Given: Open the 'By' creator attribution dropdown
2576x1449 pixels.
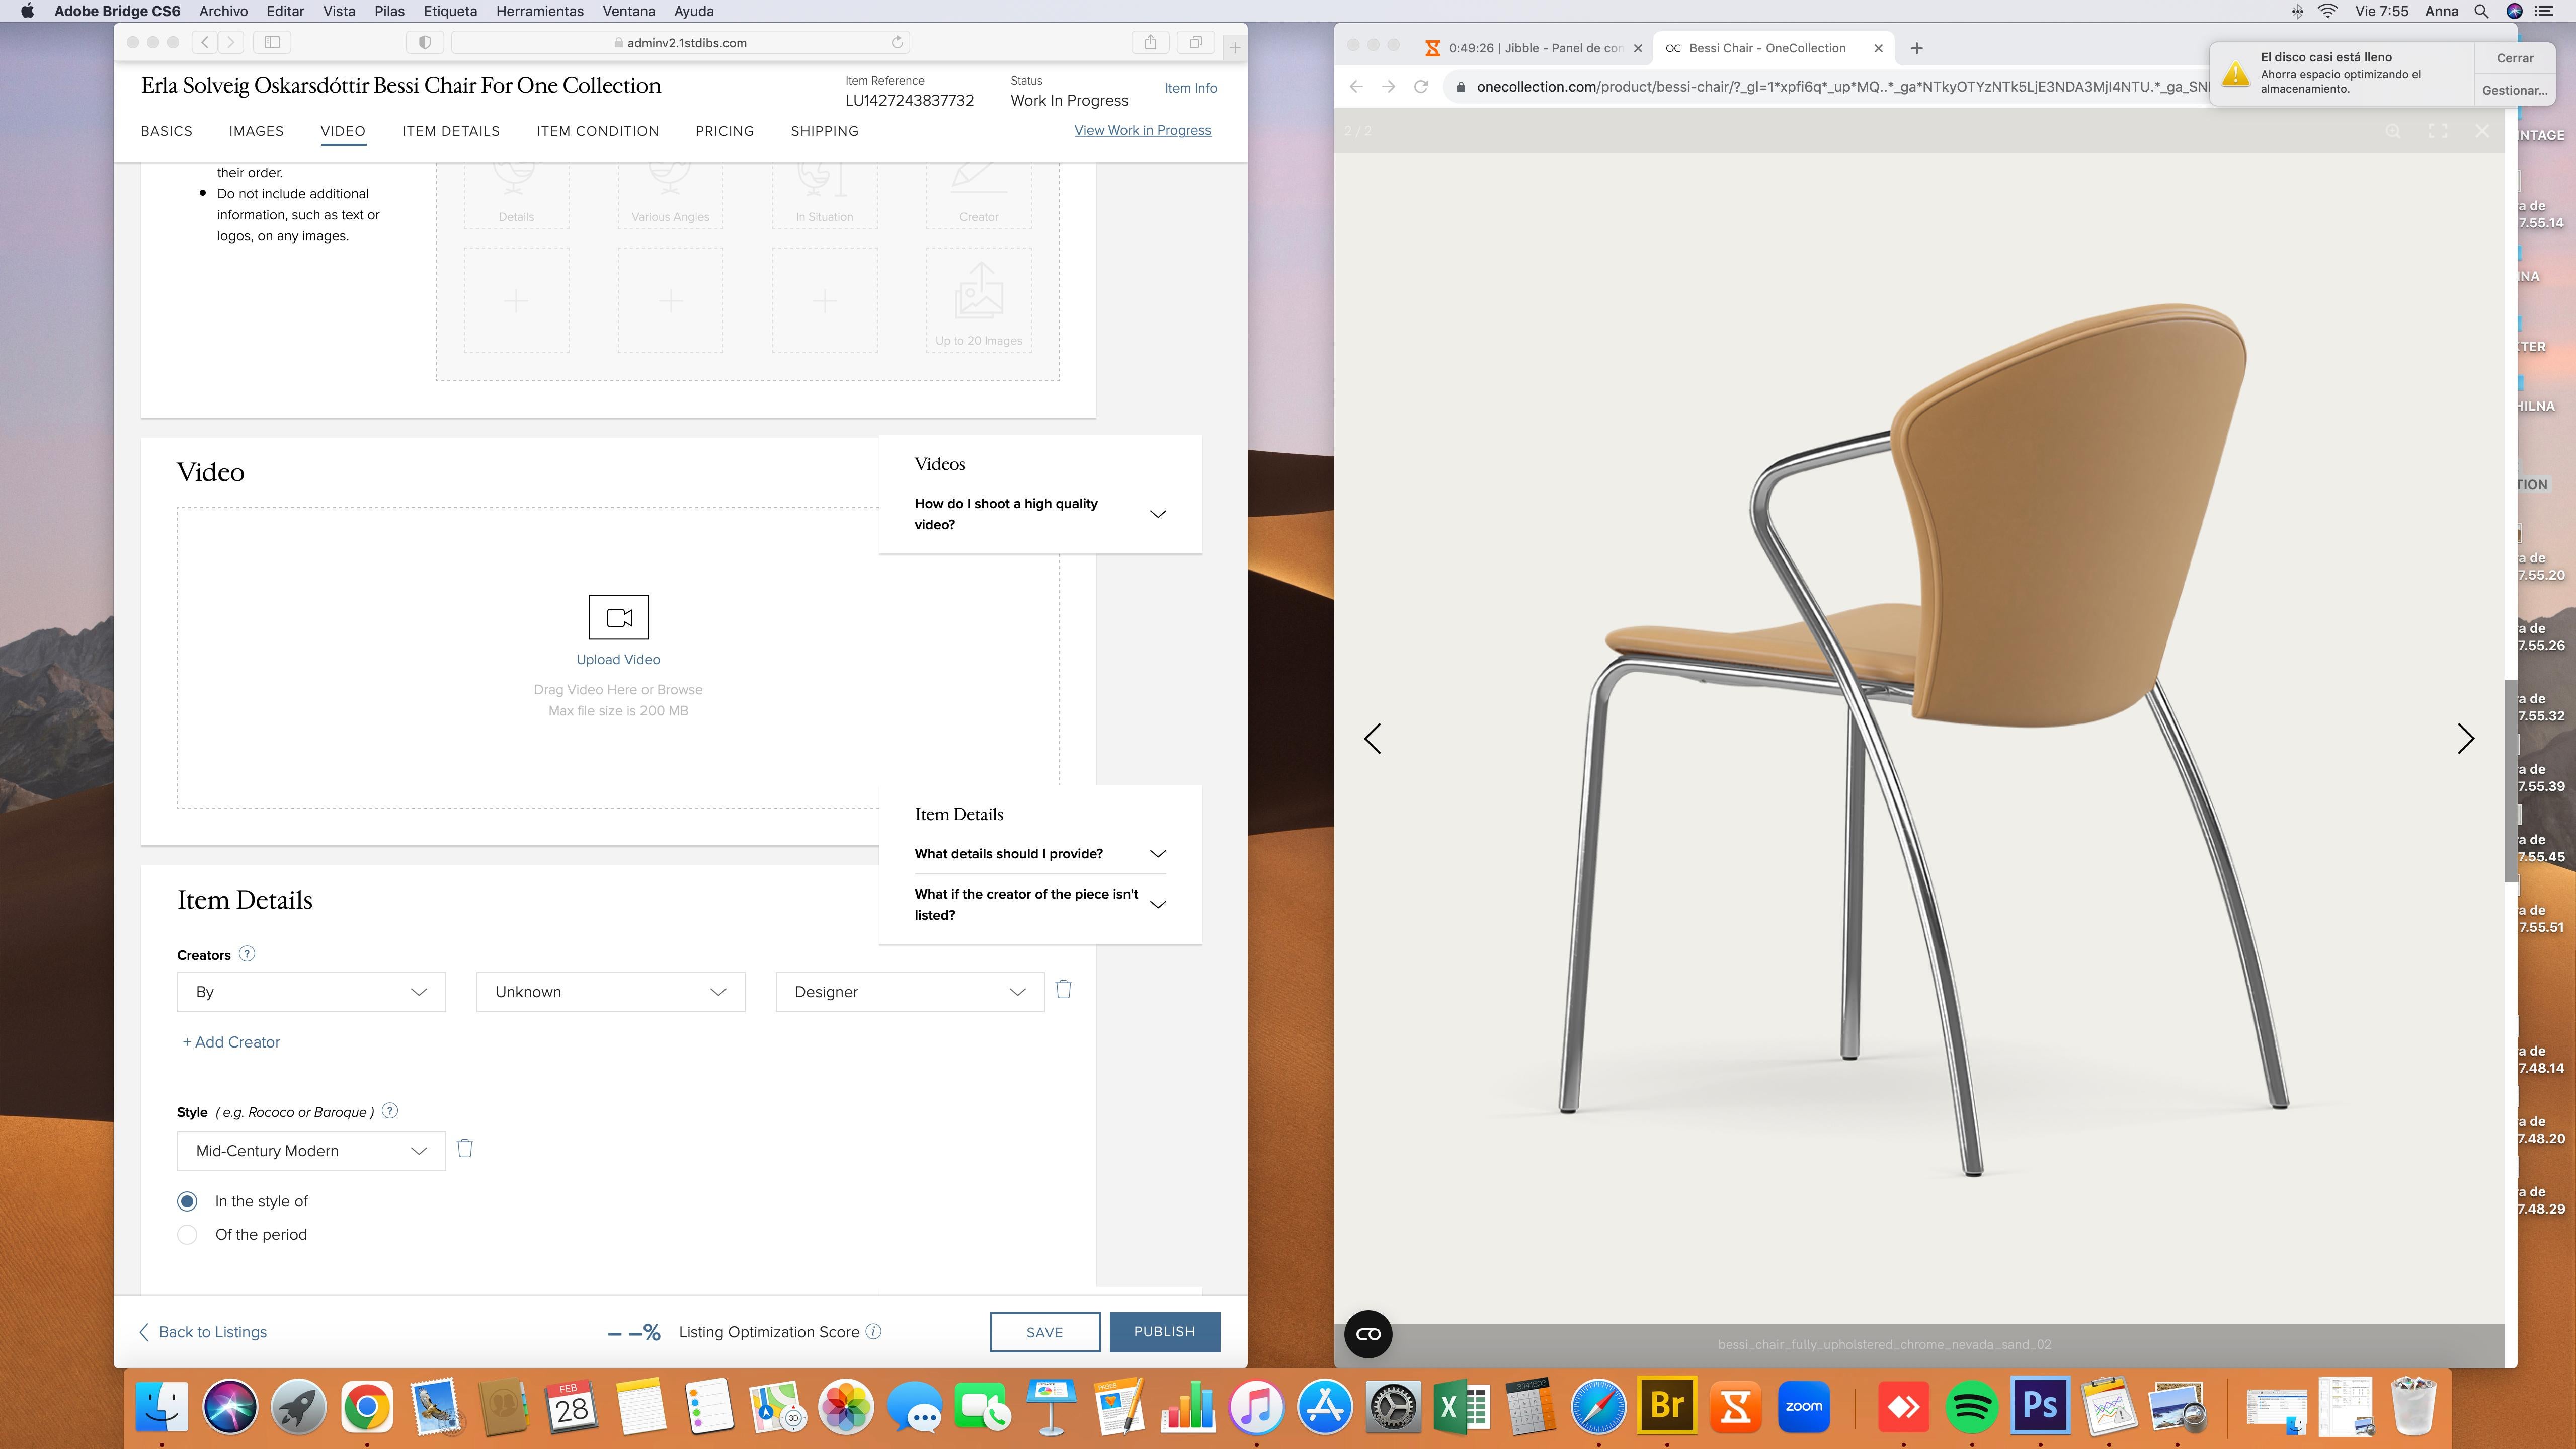Looking at the screenshot, I should pos(311,992).
